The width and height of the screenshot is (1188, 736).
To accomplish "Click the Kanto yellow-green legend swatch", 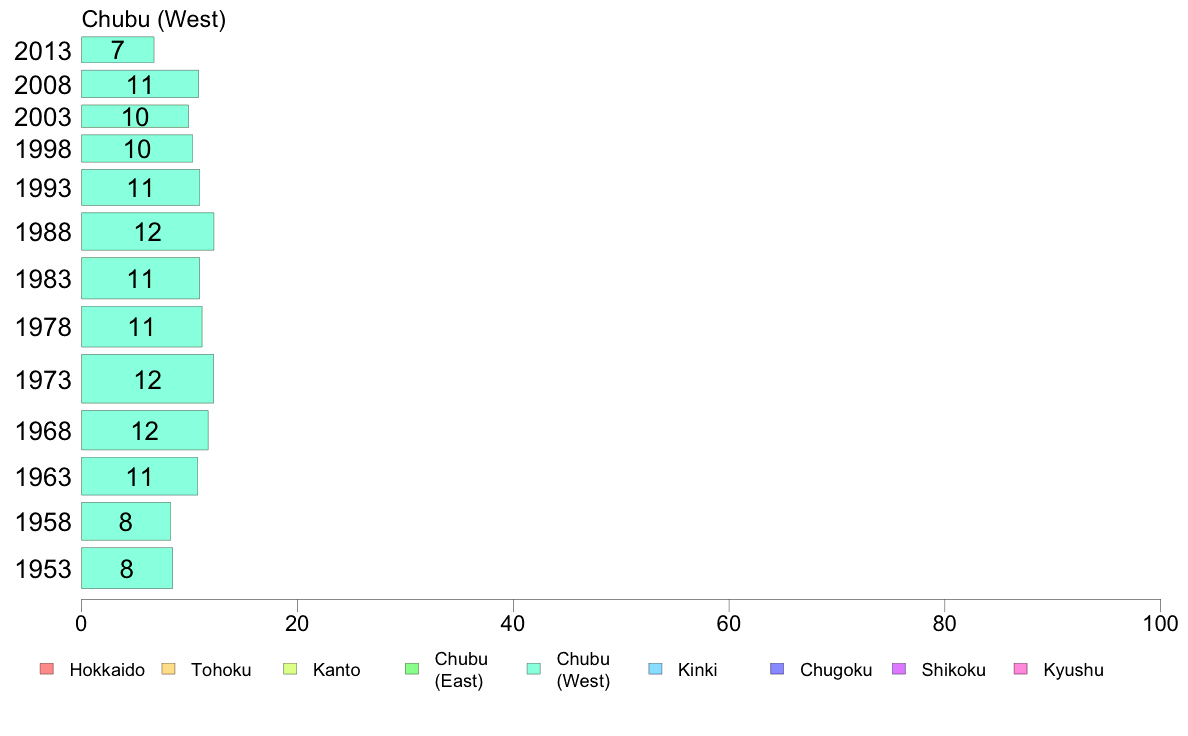I will click(x=290, y=669).
